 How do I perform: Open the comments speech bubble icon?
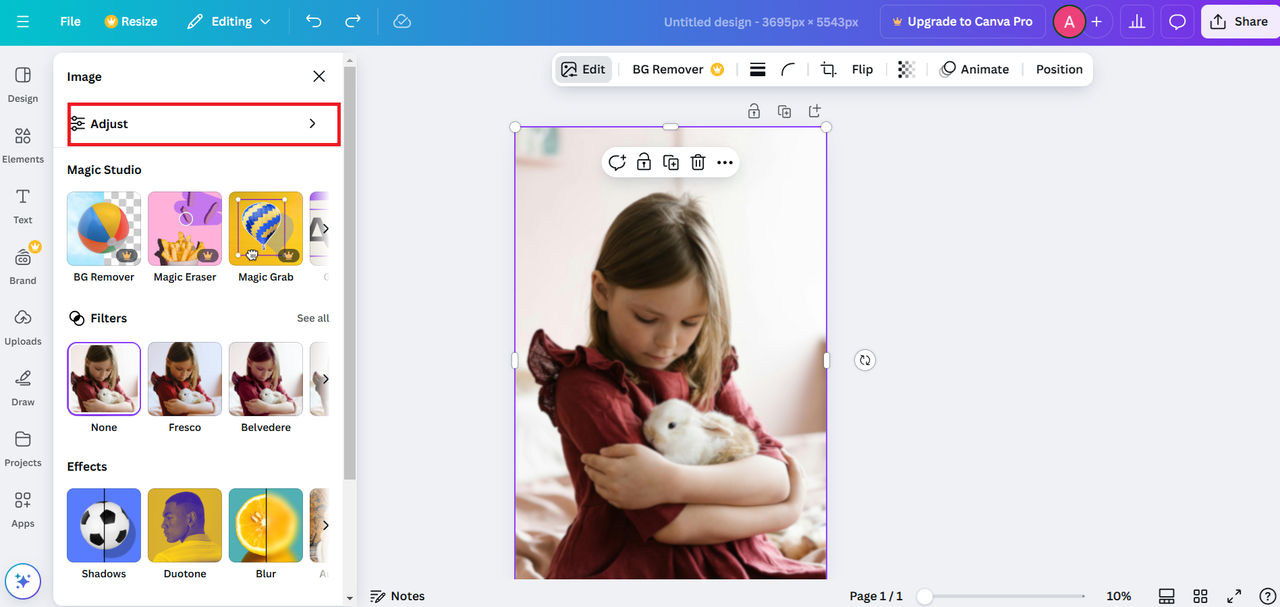[1178, 21]
